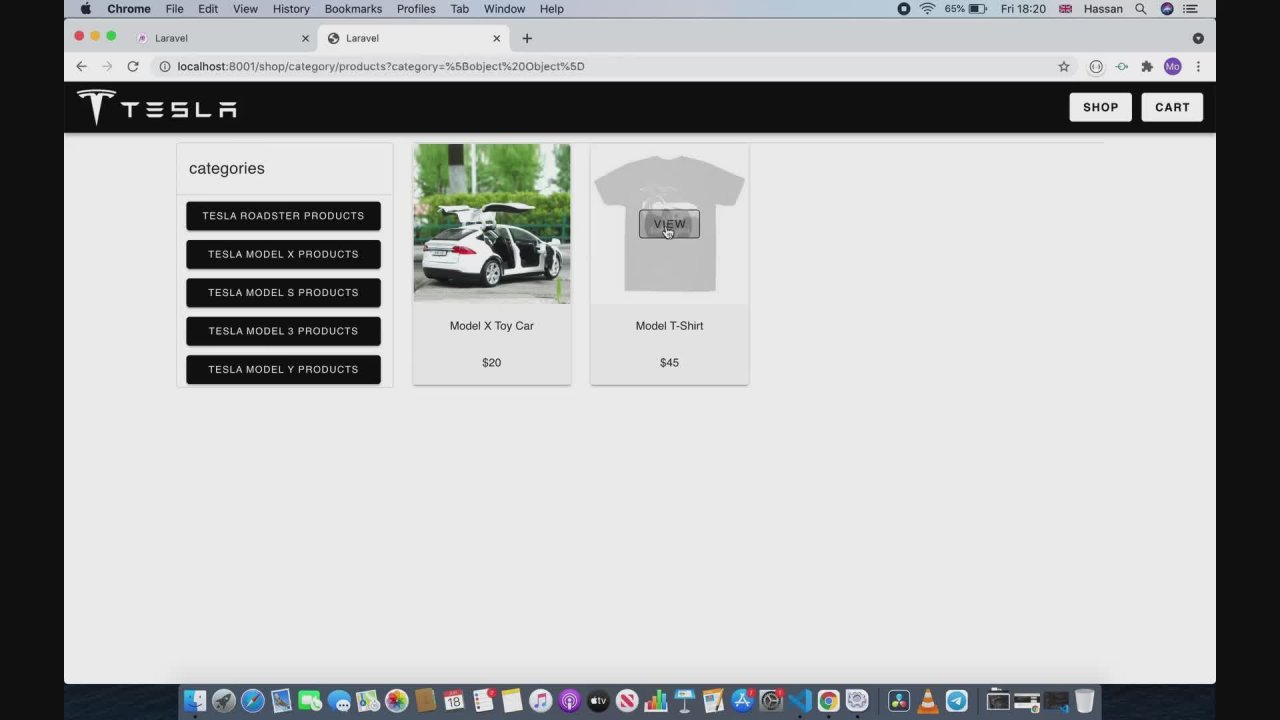Screen dimensions: 1280x720
Task: Click the Tesla logo in the header
Action: (157, 107)
